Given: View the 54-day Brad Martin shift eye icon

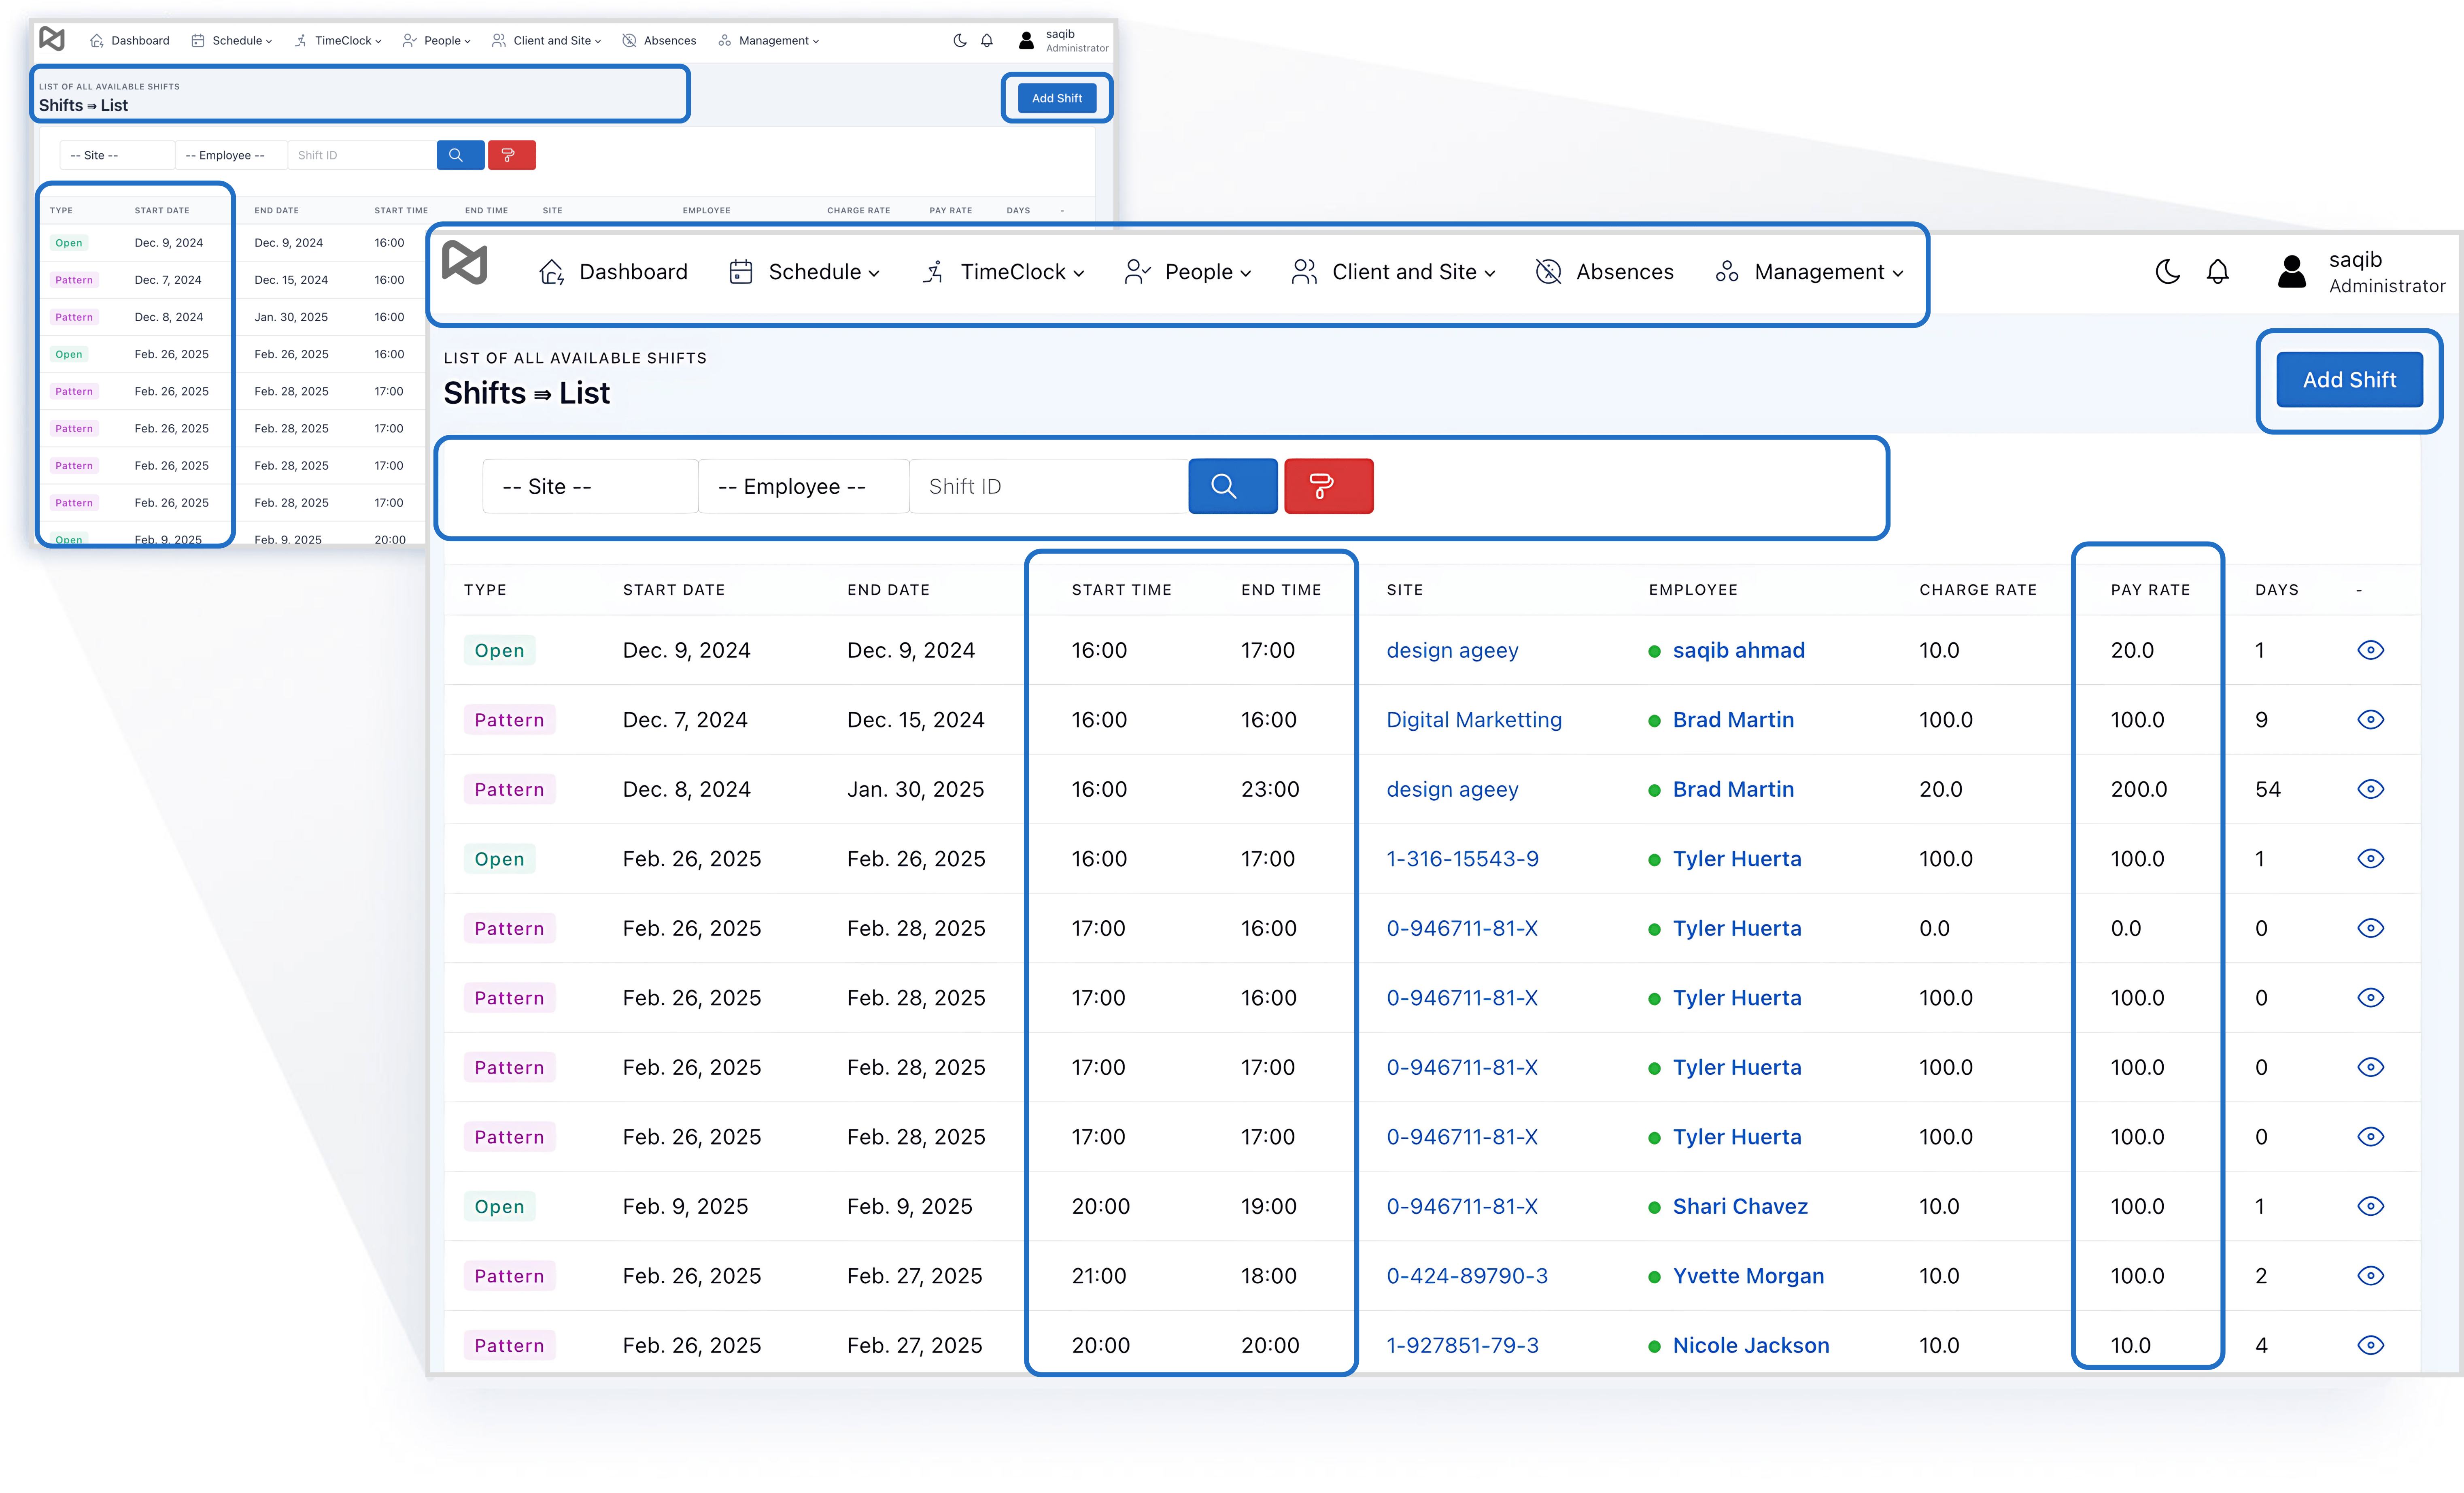Looking at the screenshot, I should (2370, 789).
